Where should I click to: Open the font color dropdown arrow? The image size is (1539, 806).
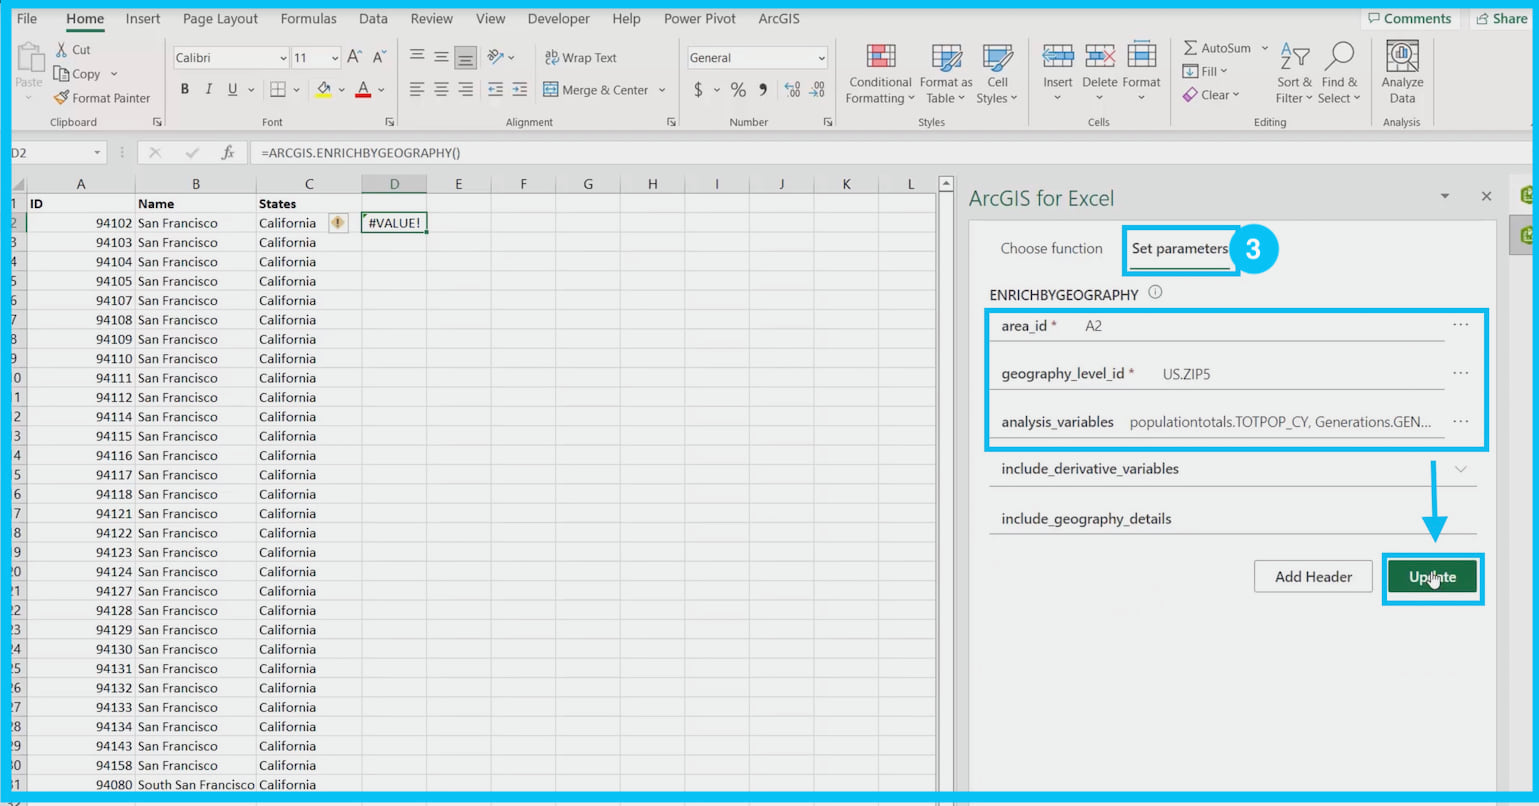(x=381, y=90)
